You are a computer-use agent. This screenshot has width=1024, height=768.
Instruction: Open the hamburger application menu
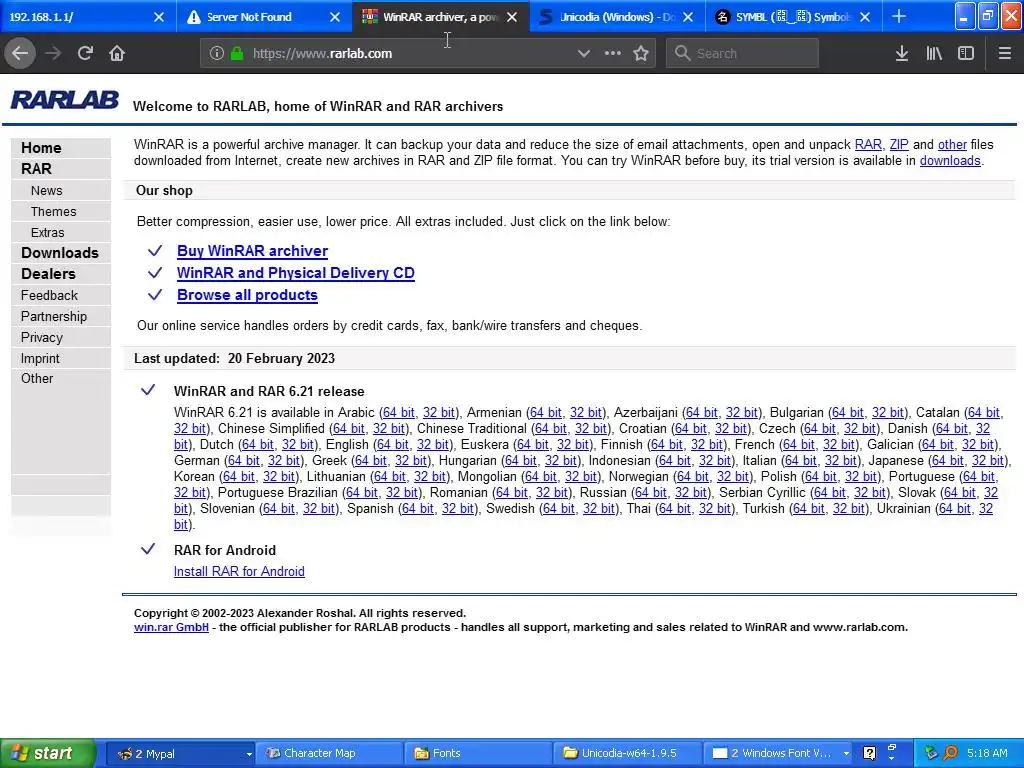[1004, 54]
